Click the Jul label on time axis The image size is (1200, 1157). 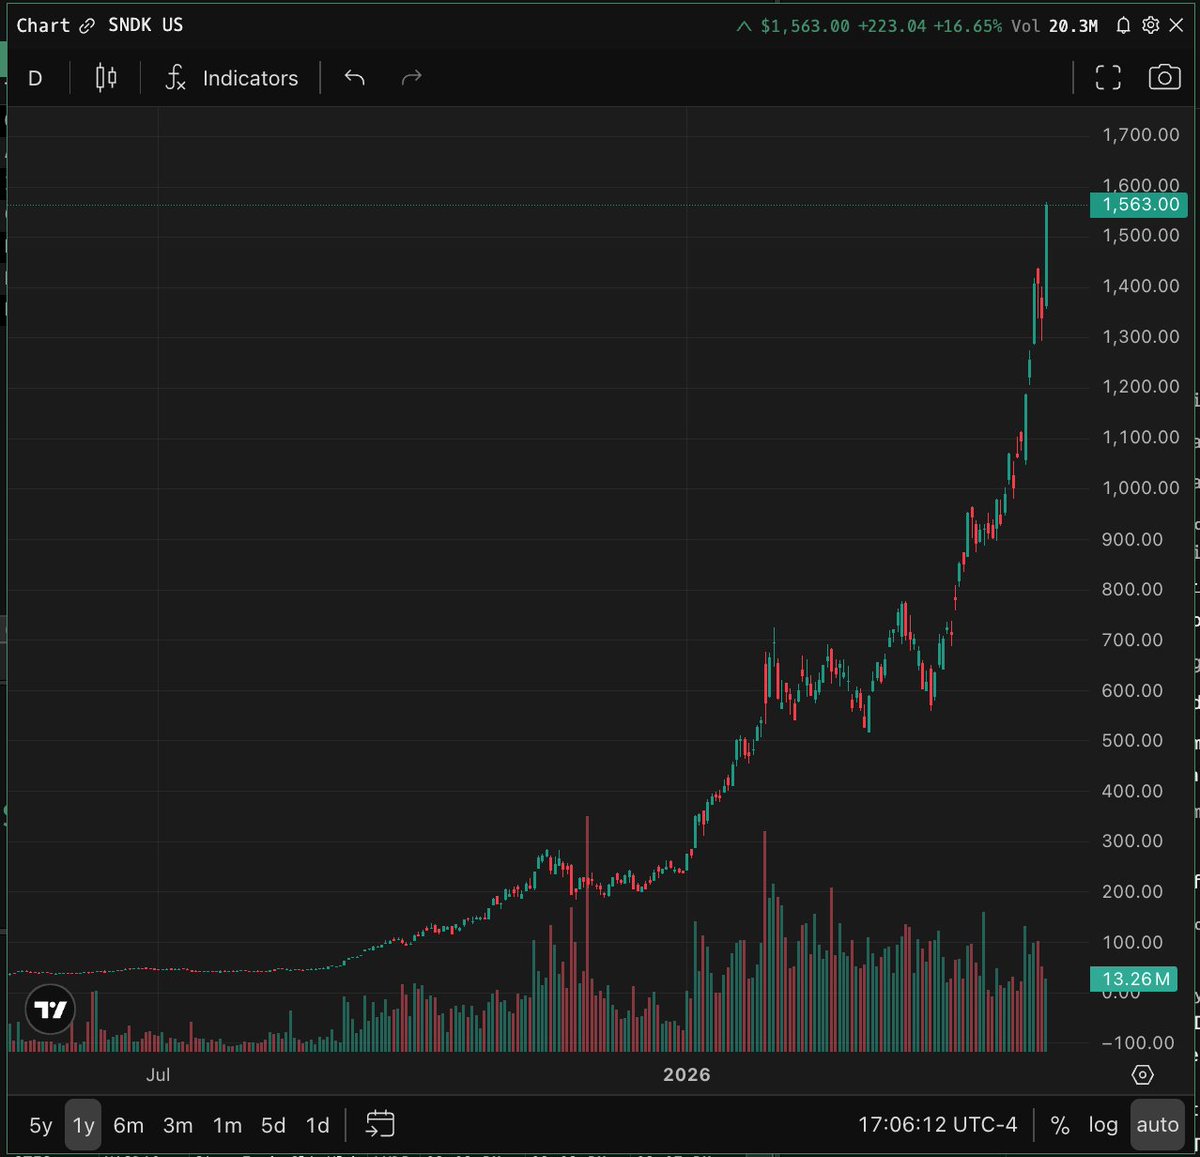tap(158, 1075)
